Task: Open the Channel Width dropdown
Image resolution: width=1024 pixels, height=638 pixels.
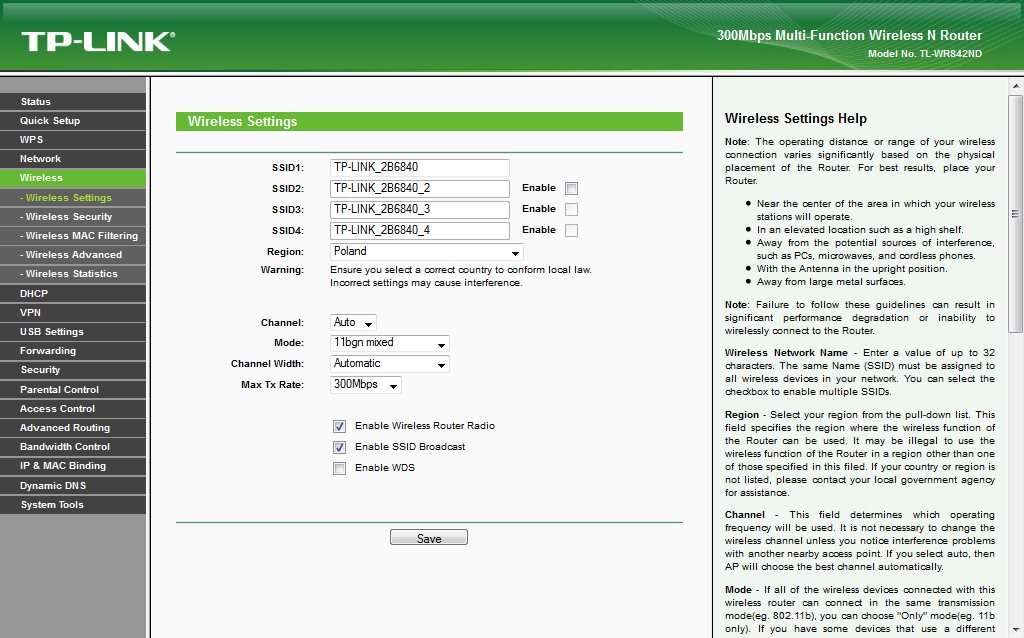Action: tap(390, 364)
